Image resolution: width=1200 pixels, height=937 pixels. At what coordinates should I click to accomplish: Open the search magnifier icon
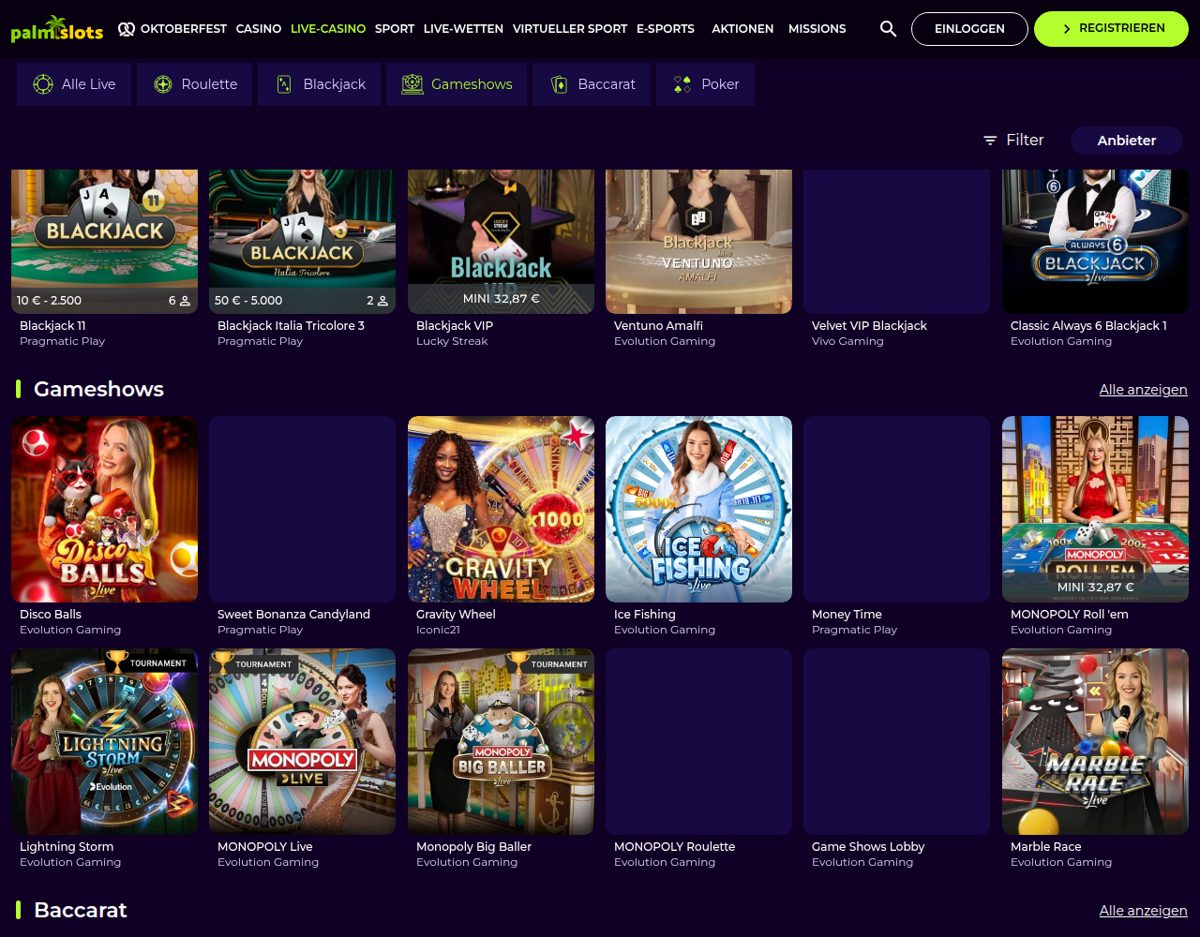coord(888,29)
